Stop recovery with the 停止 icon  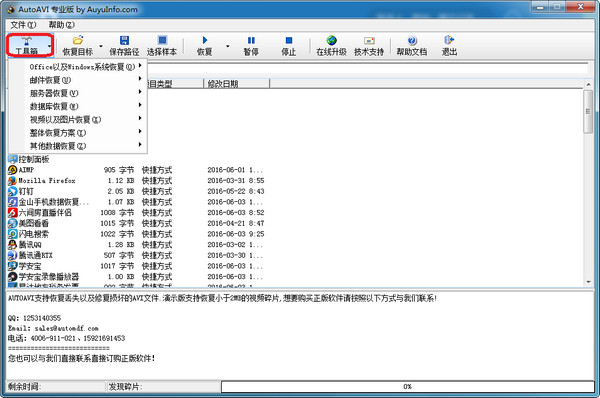click(x=289, y=40)
